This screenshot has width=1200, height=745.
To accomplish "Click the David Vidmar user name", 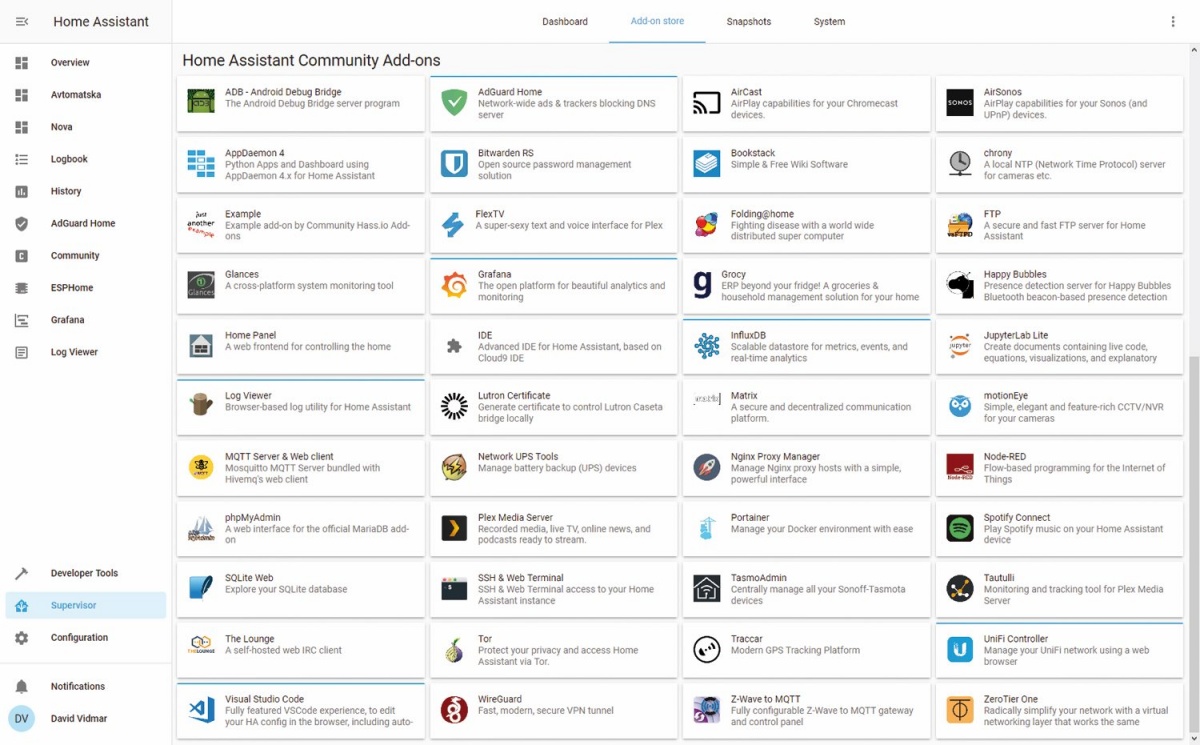I will [x=79, y=719].
